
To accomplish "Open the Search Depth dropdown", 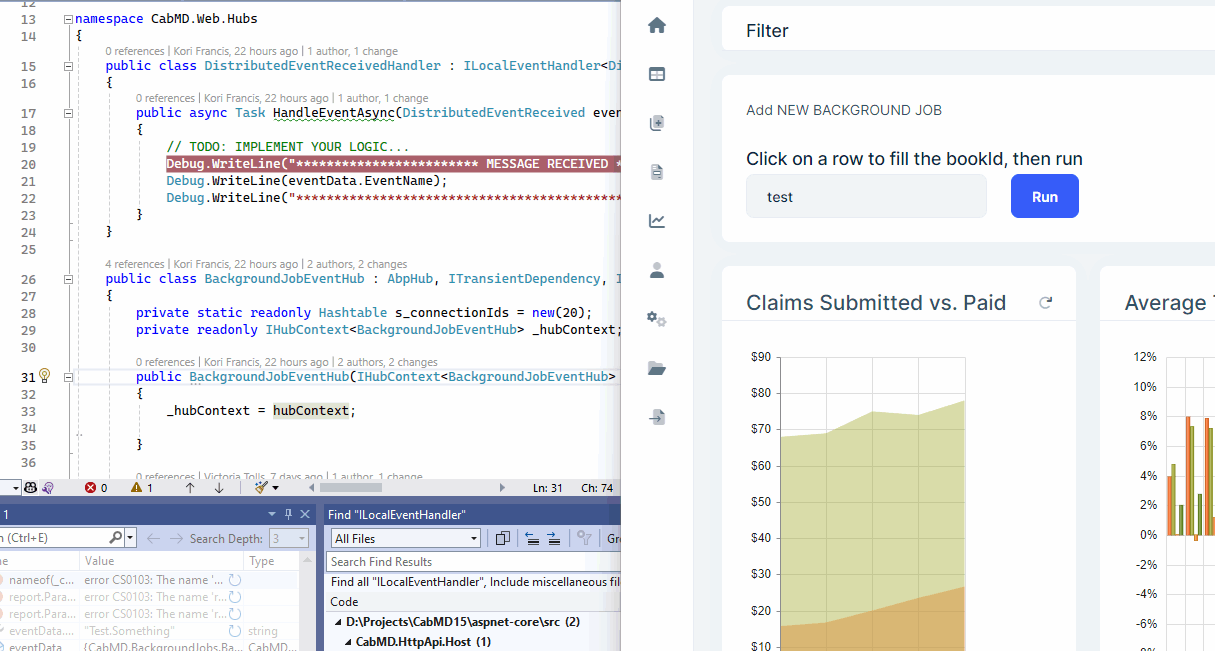I will click(288, 538).
